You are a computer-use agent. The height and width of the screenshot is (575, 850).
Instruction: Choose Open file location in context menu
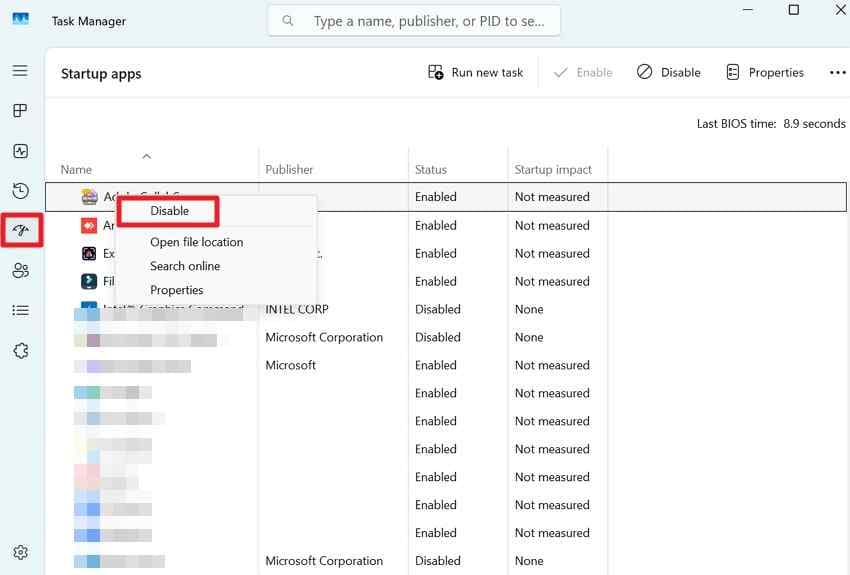tap(197, 242)
